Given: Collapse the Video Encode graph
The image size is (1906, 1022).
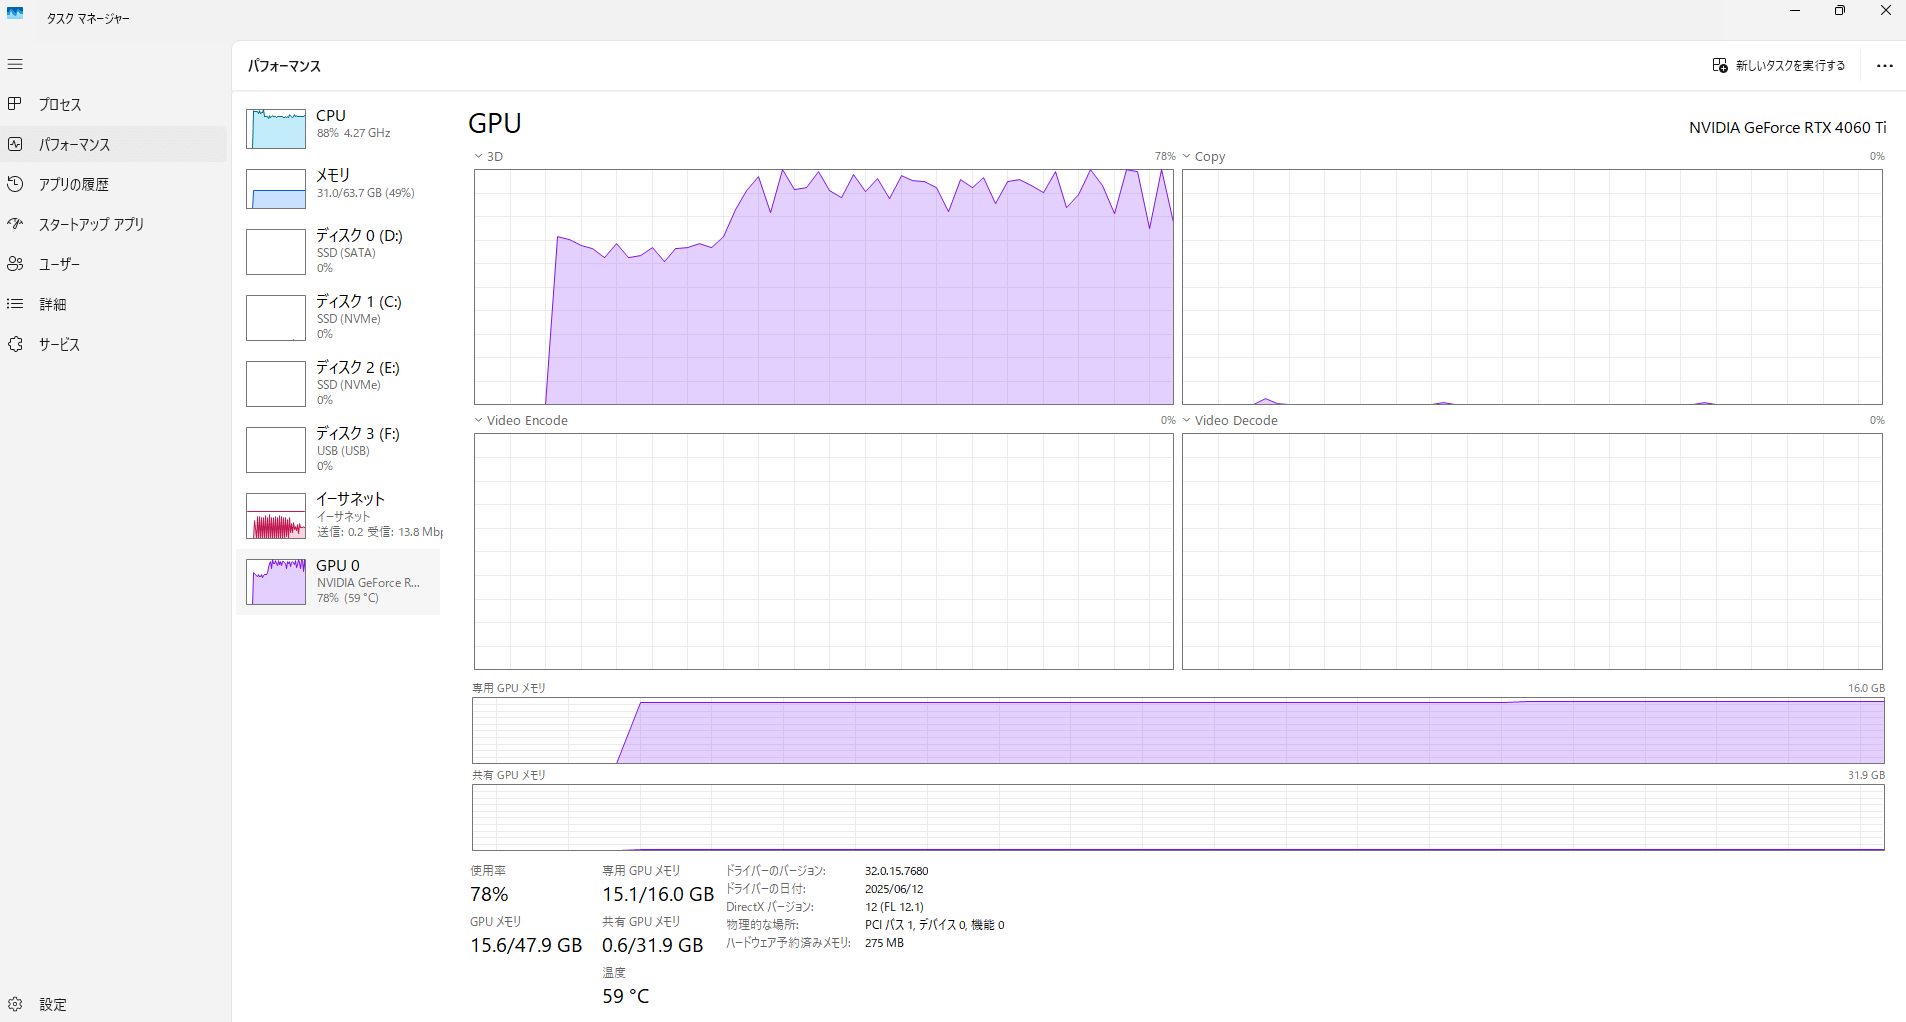Looking at the screenshot, I should (478, 420).
